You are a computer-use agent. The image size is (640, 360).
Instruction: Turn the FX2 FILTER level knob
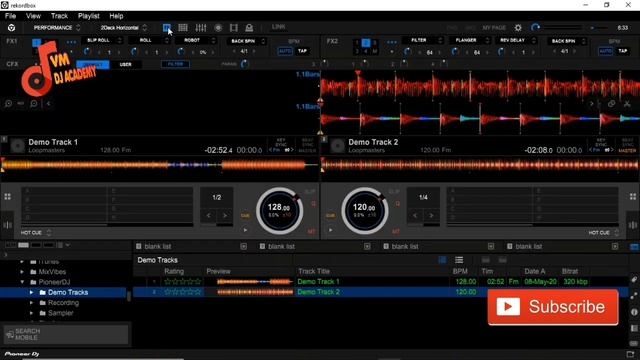[407, 52]
